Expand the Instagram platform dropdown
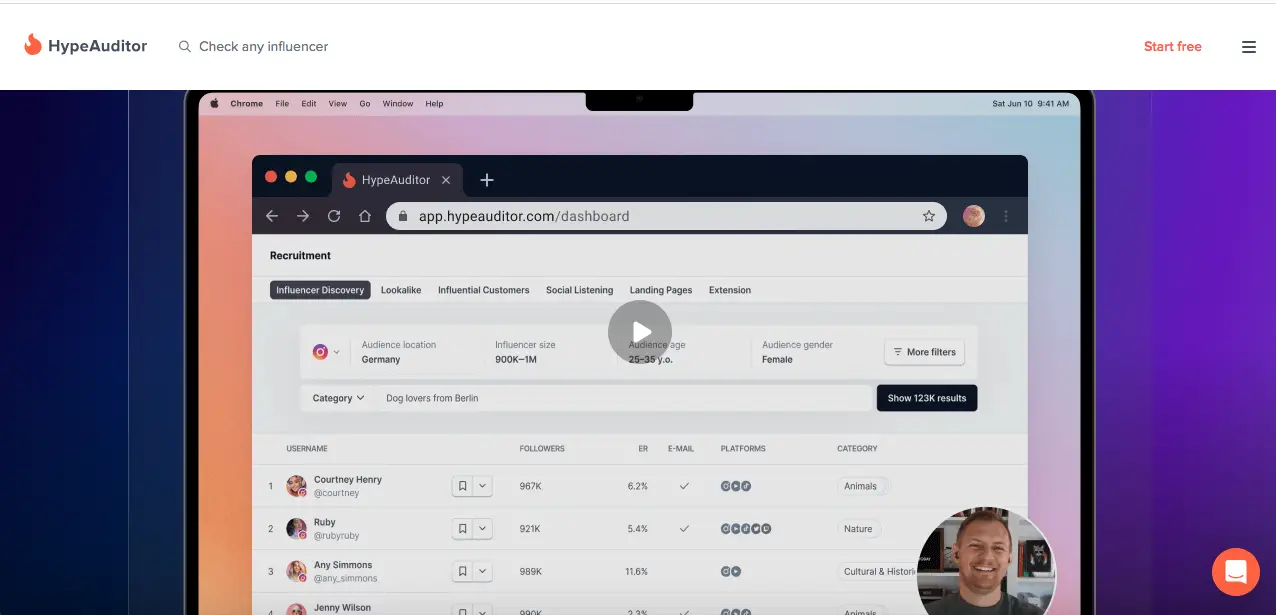This screenshot has width=1276, height=615. 326,352
